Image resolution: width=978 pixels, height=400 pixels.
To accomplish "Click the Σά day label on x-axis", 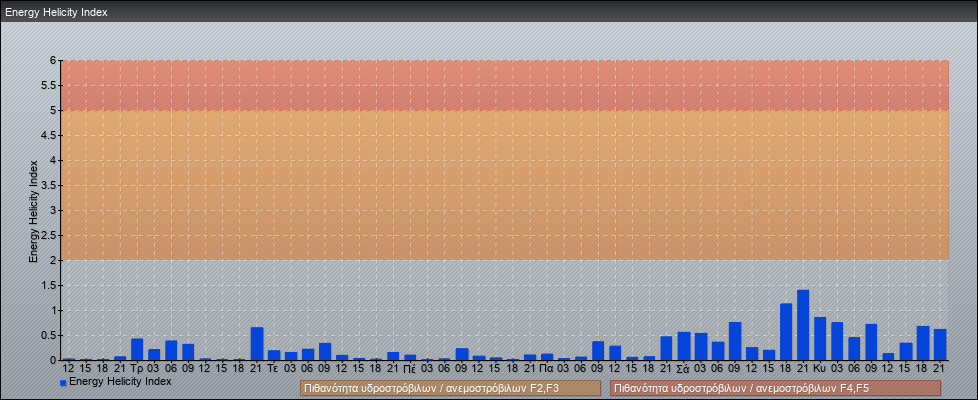I will 683,368.
